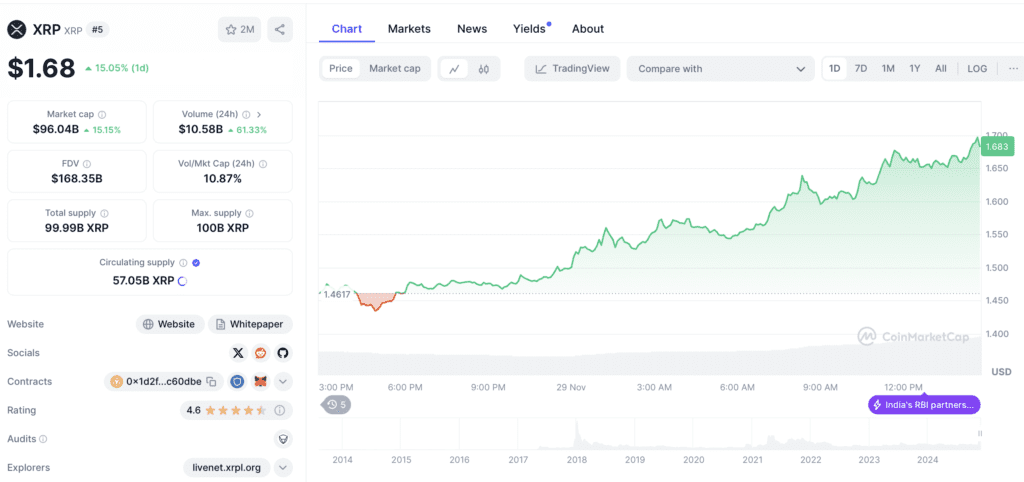The image size is (1024, 482).
Task: Click the 10.87% Vol/Mkt Cap value
Action: tap(223, 178)
